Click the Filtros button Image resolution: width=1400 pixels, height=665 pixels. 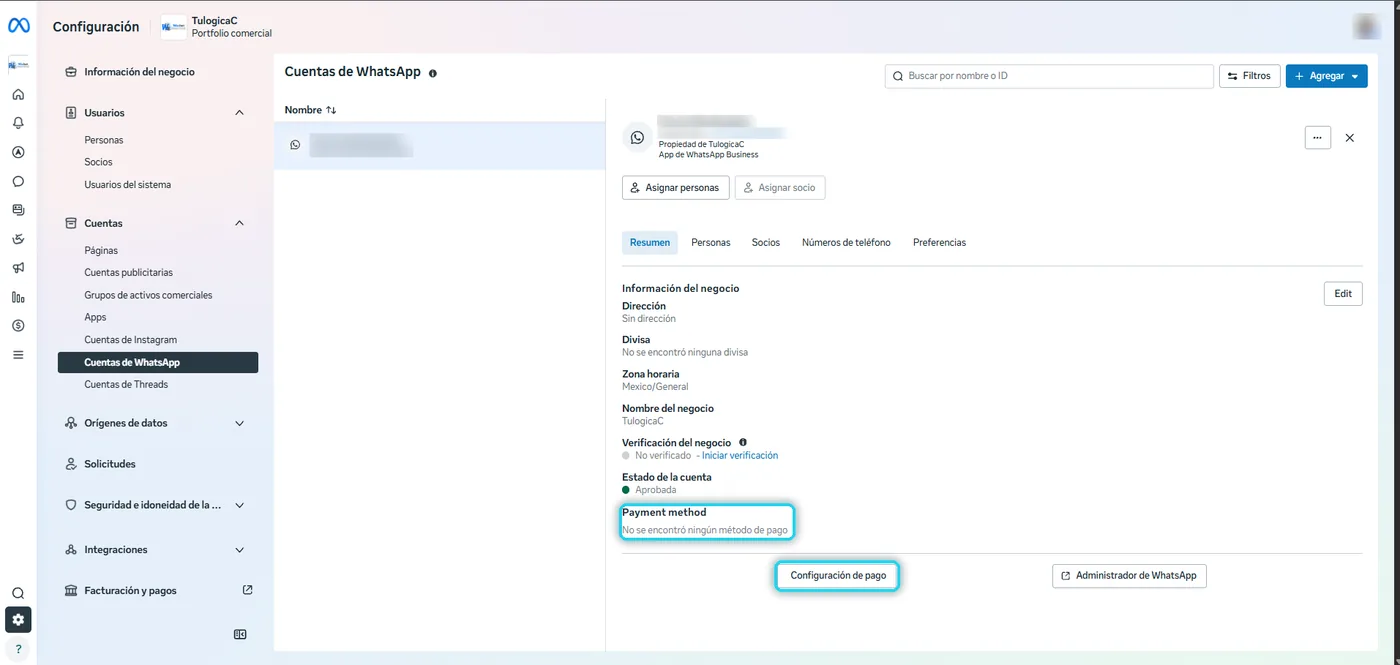click(1249, 76)
